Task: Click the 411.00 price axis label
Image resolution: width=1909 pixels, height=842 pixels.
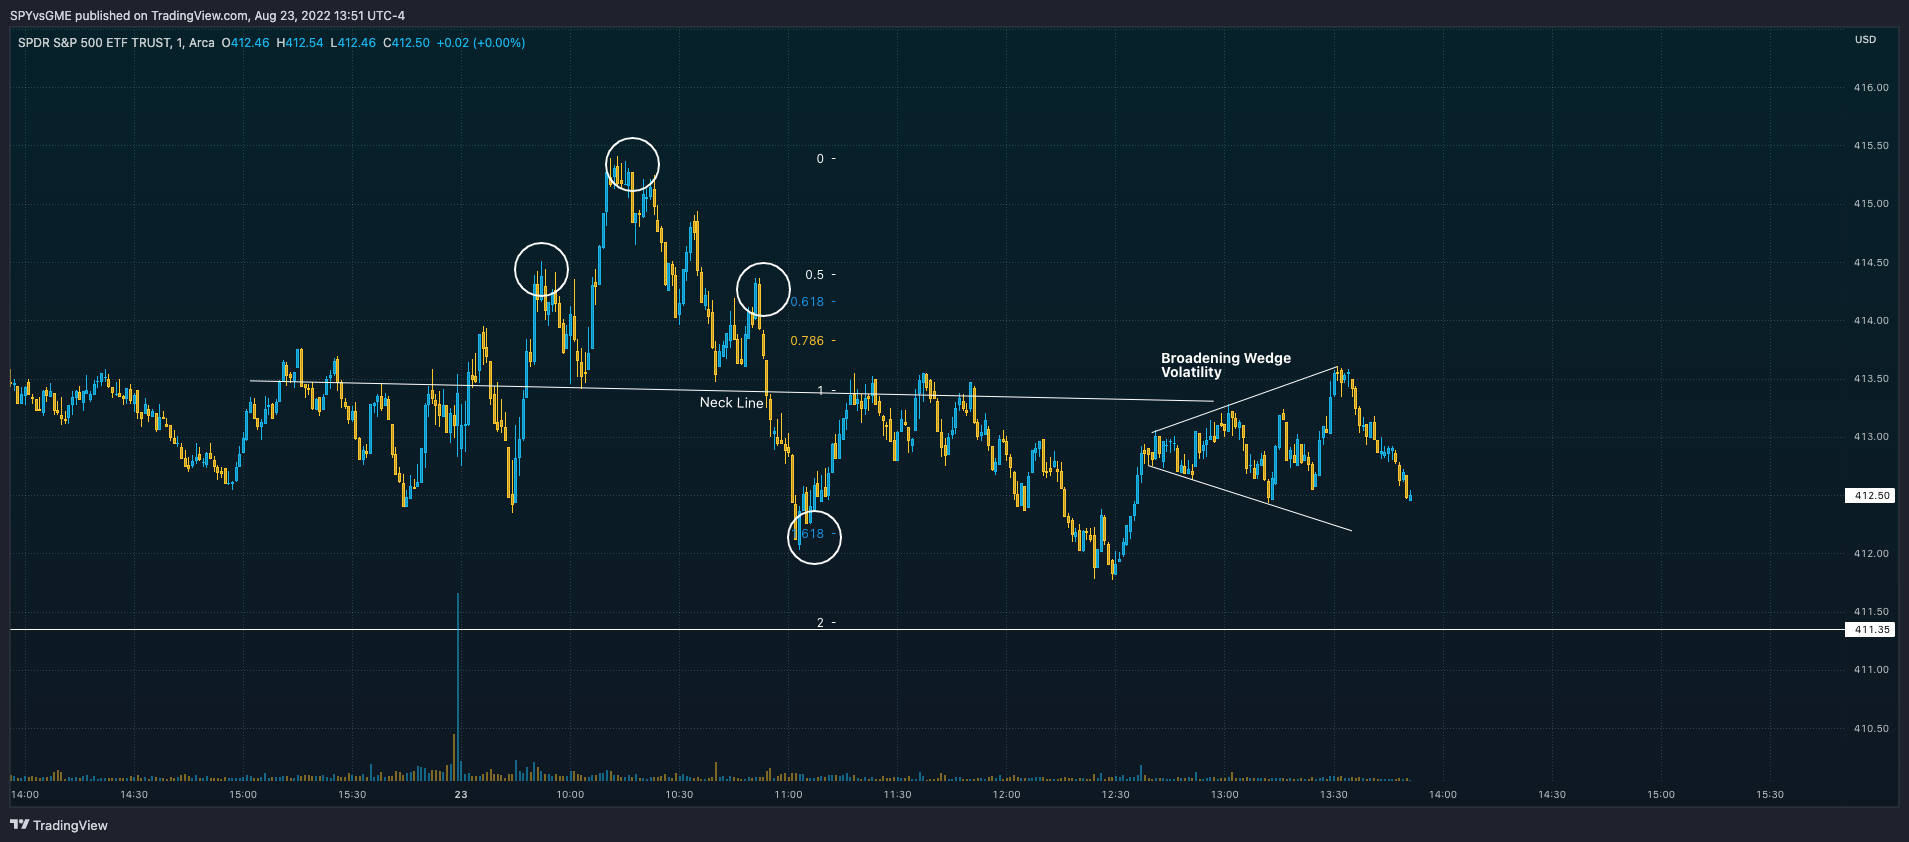Action: (x=1871, y=670)
